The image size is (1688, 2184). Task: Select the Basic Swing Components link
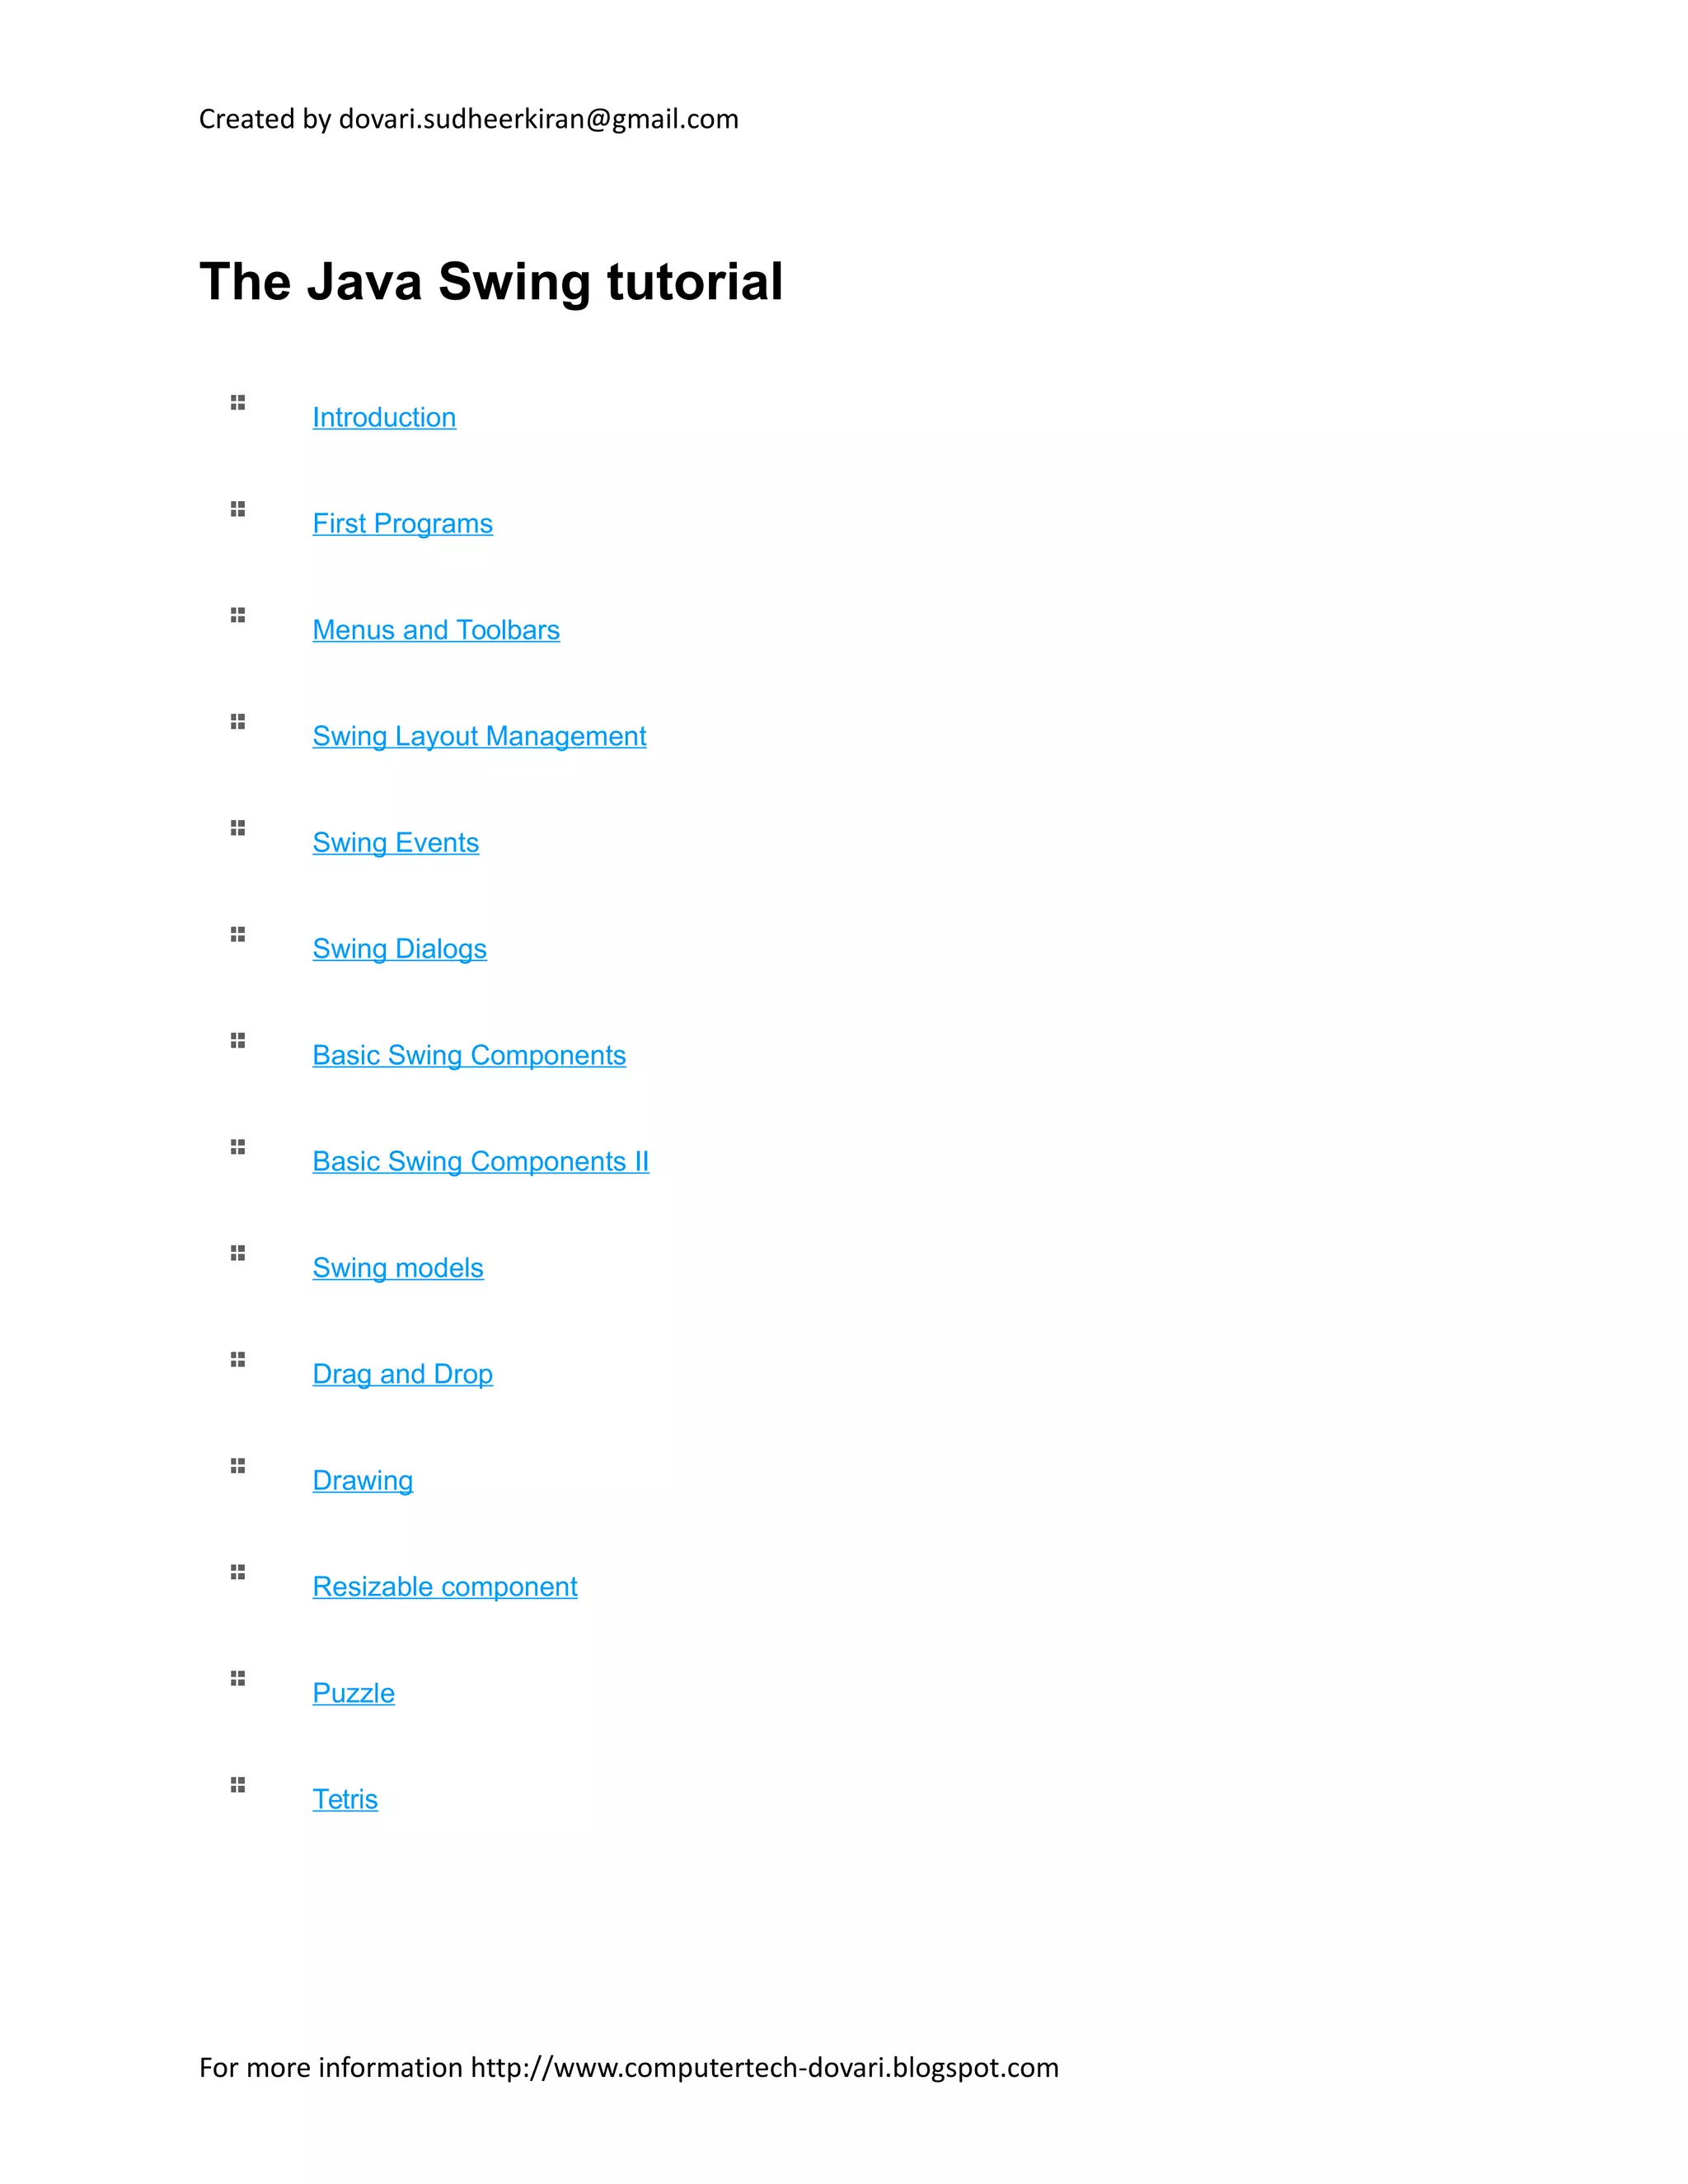click(469, 1055)
